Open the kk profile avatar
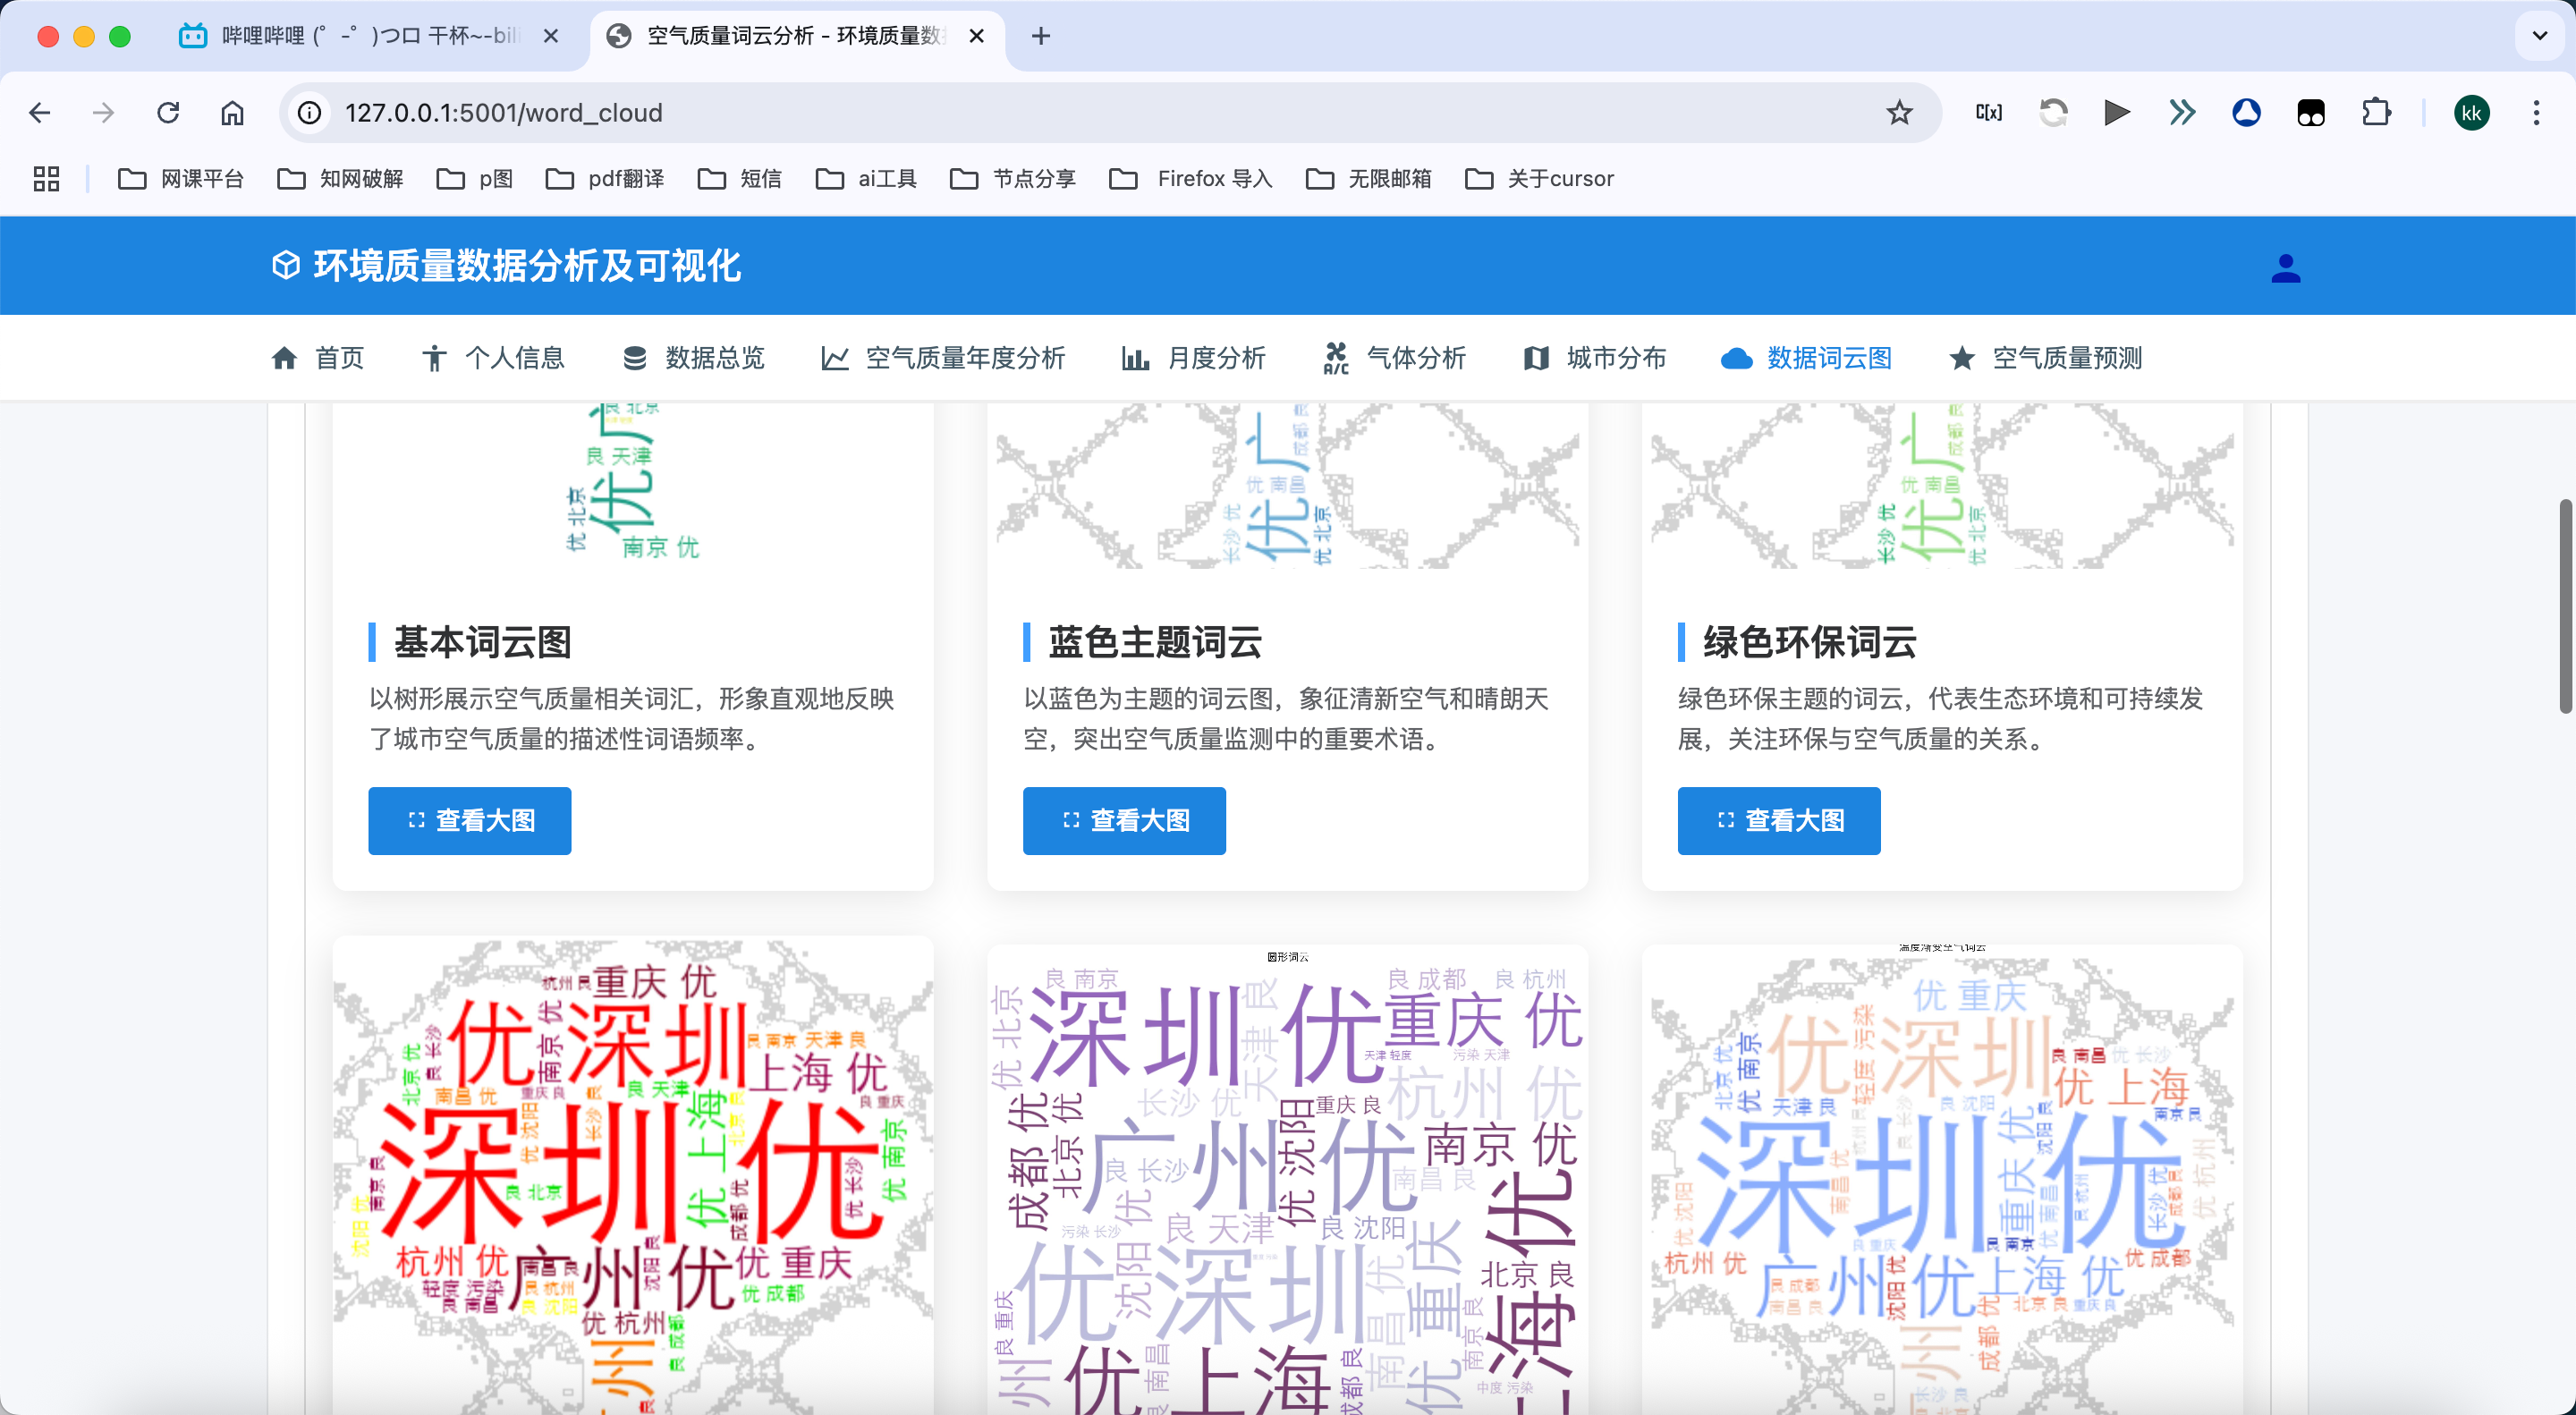The height and width of the screenshot is (1415, 2576). [2471, 113]
